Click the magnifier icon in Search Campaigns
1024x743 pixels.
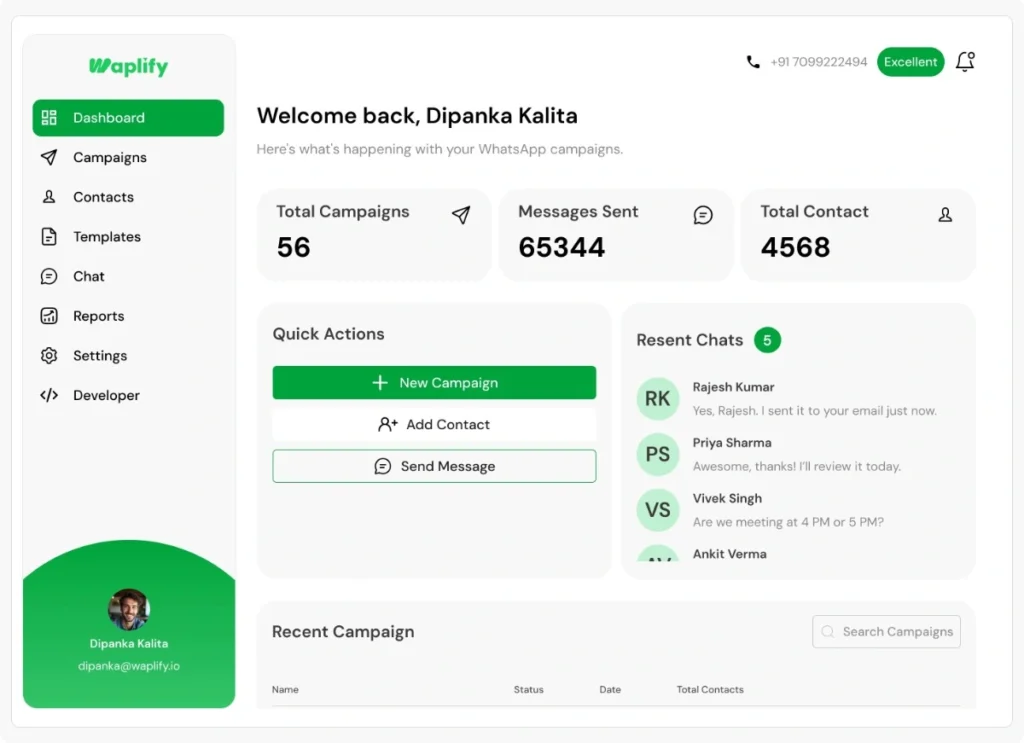tap(828, 631)
